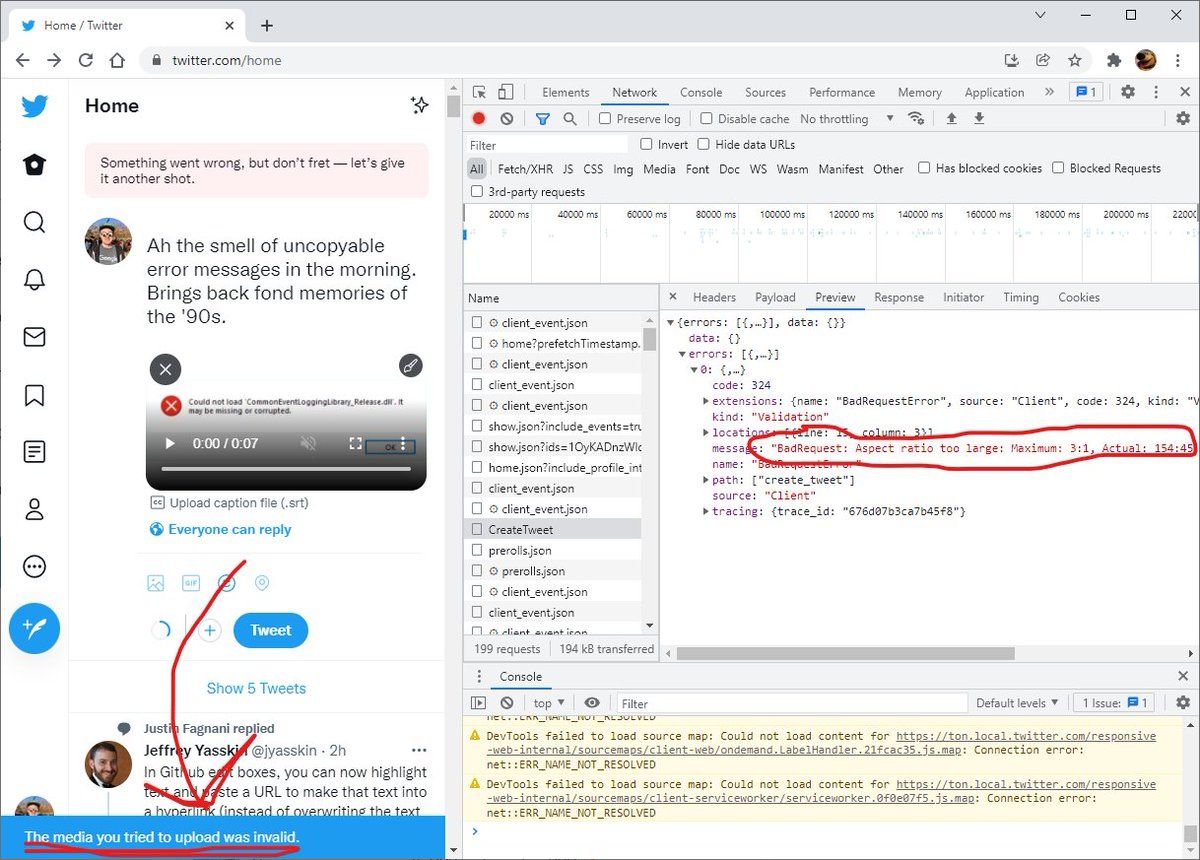Toggle the console live expression eye

click(592, 703)
